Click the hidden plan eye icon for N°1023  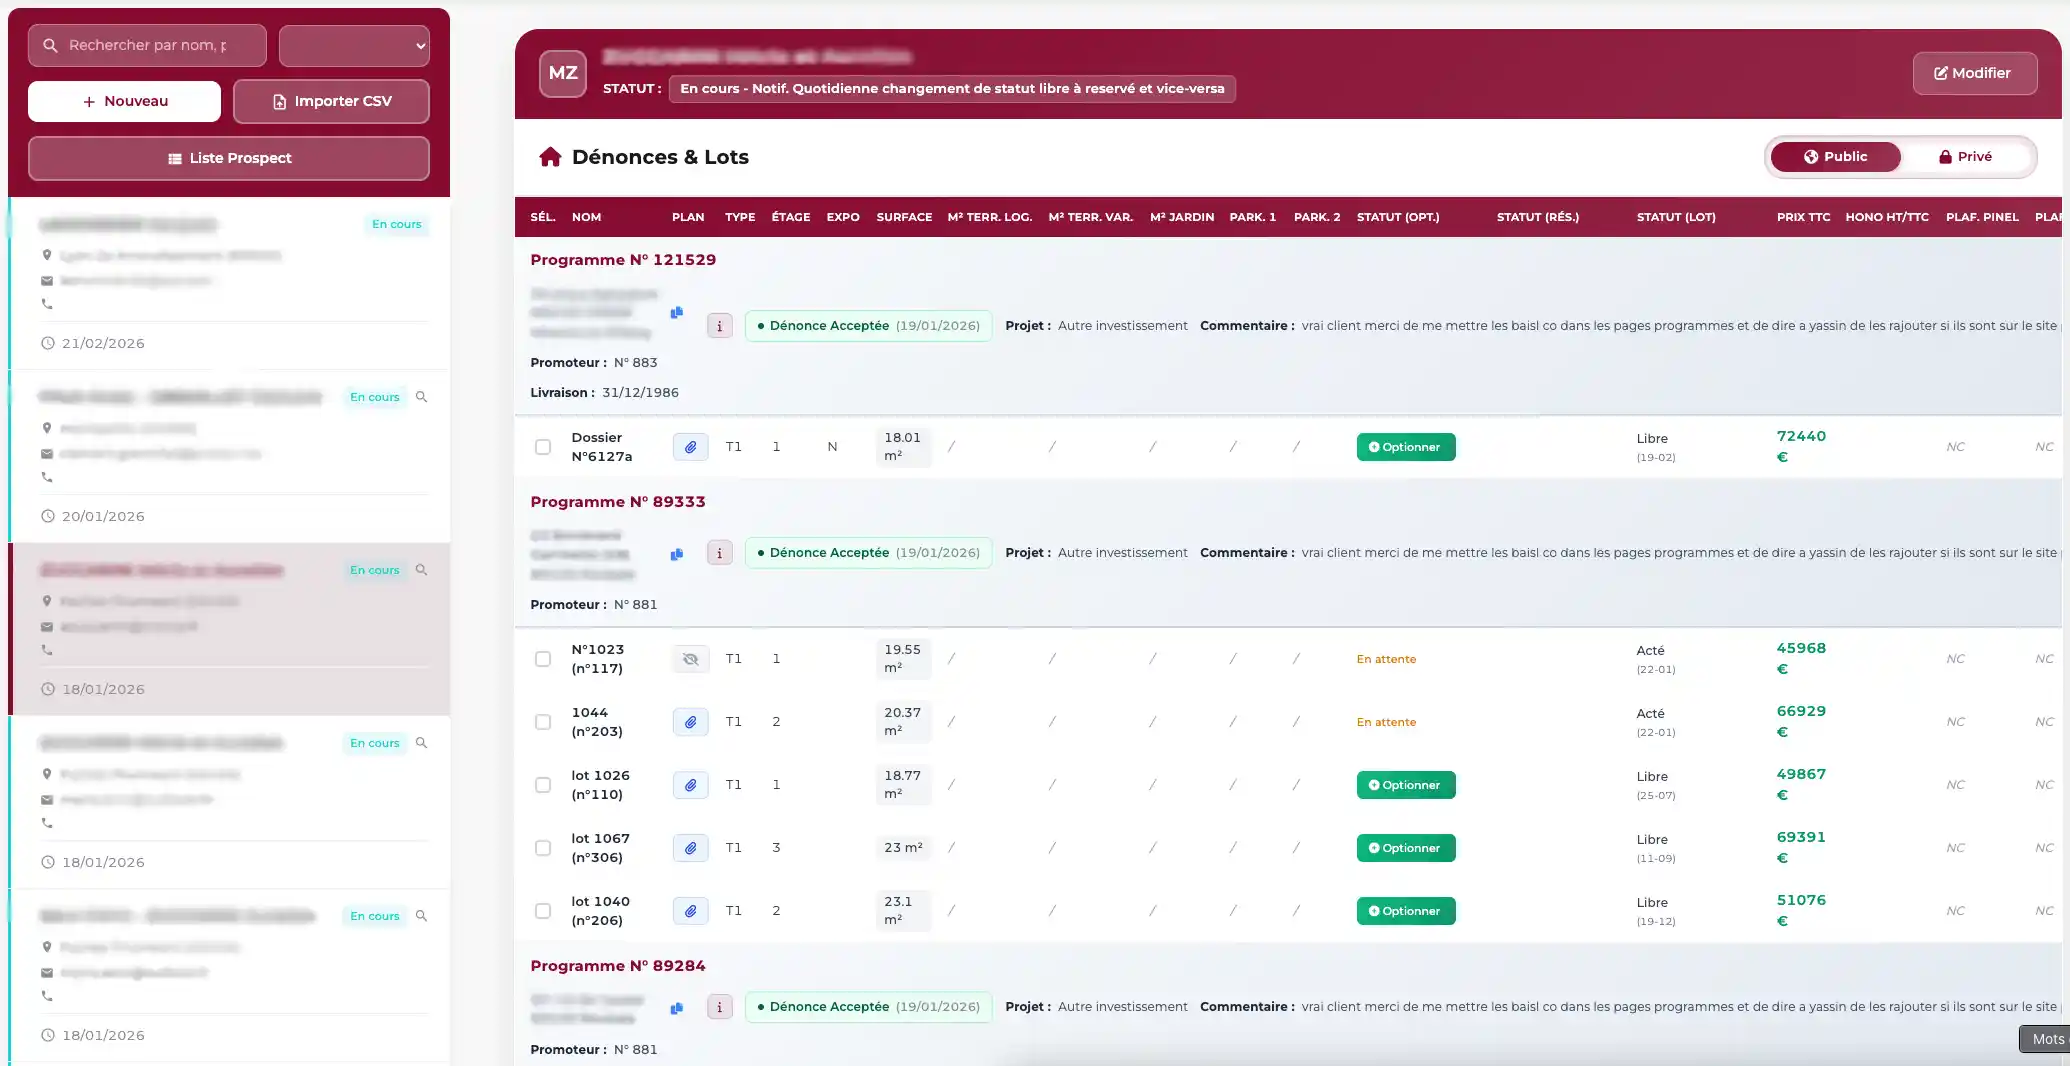pos(690,659)
